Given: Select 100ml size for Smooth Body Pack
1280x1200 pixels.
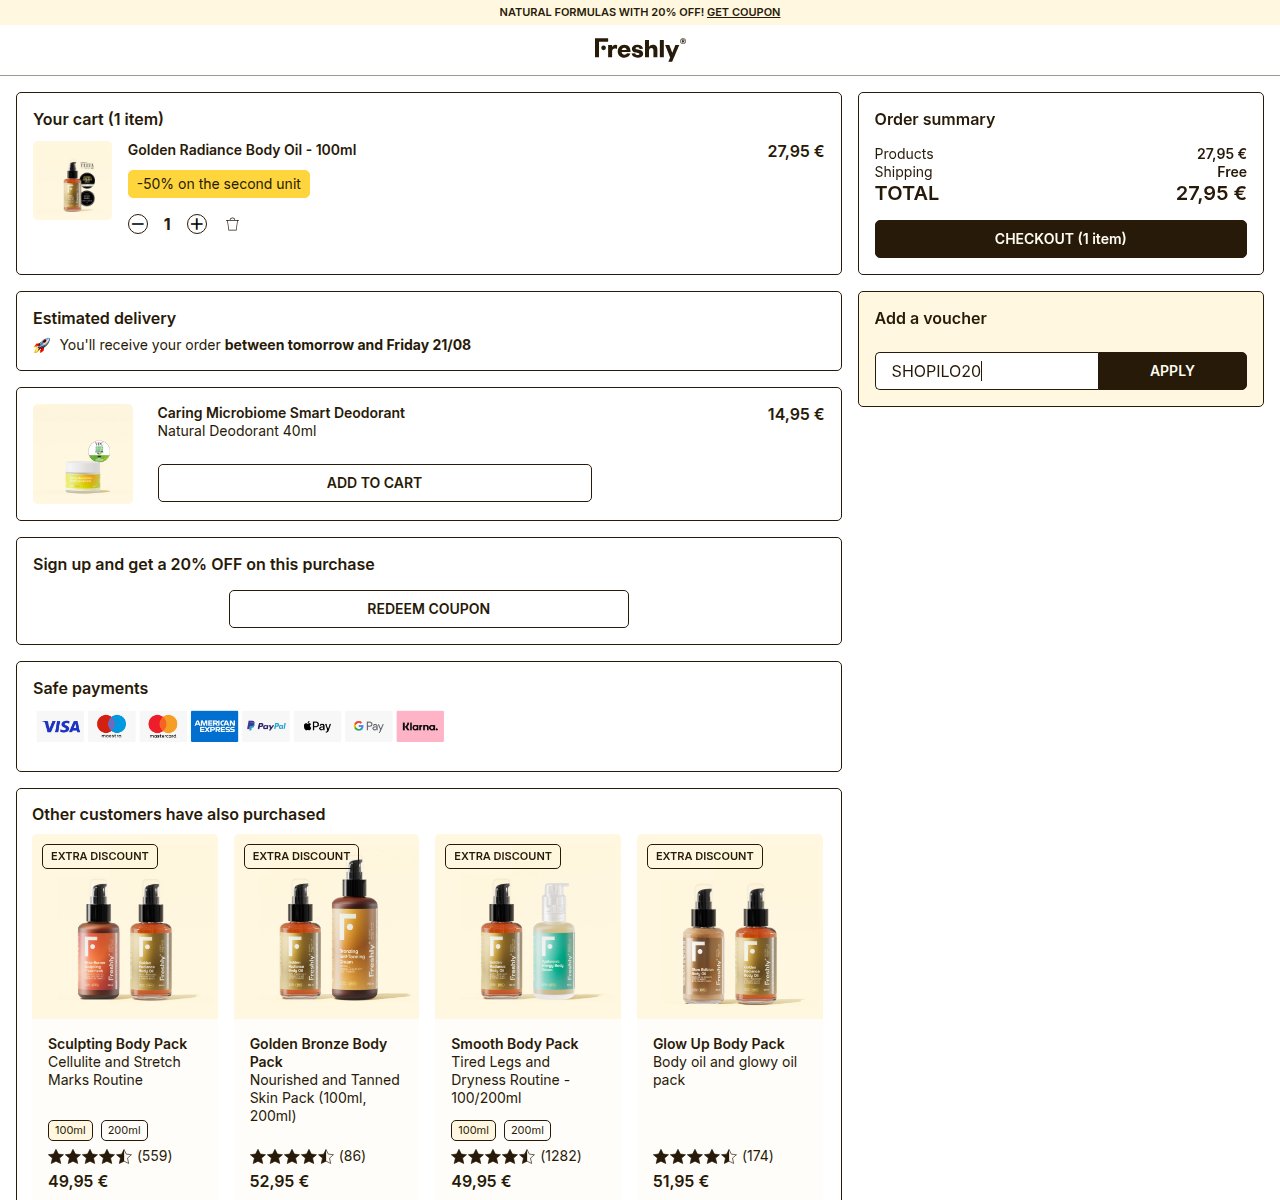Looking at the screenshot, I should click(473, 1130).
